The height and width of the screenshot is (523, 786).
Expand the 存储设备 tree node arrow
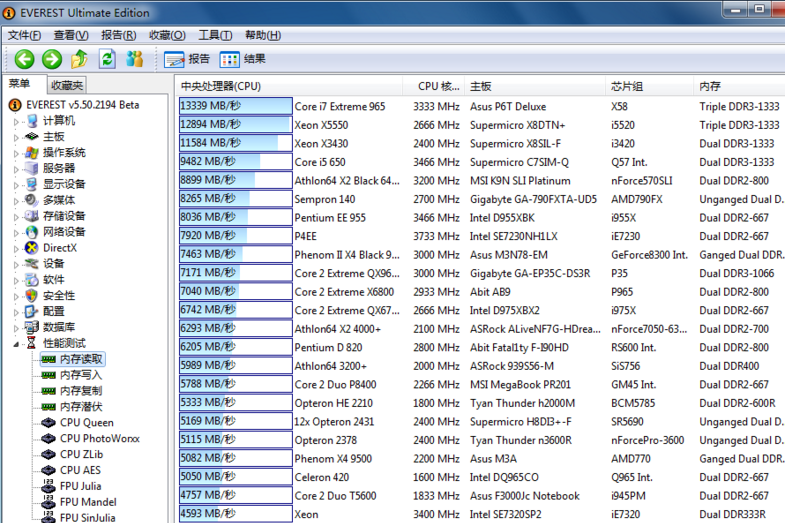(17, 217)
